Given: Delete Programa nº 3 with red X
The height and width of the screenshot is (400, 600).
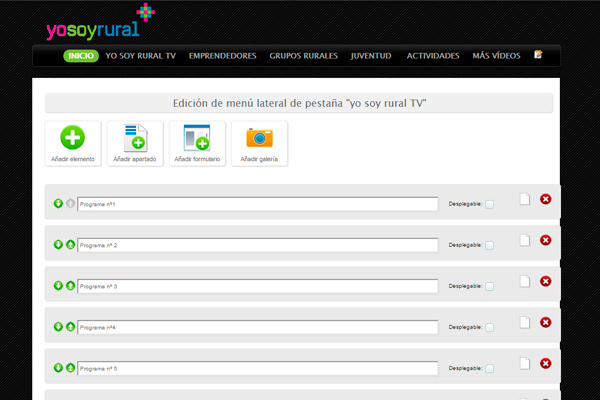Looking at the screenshot, I should [546, 281].
